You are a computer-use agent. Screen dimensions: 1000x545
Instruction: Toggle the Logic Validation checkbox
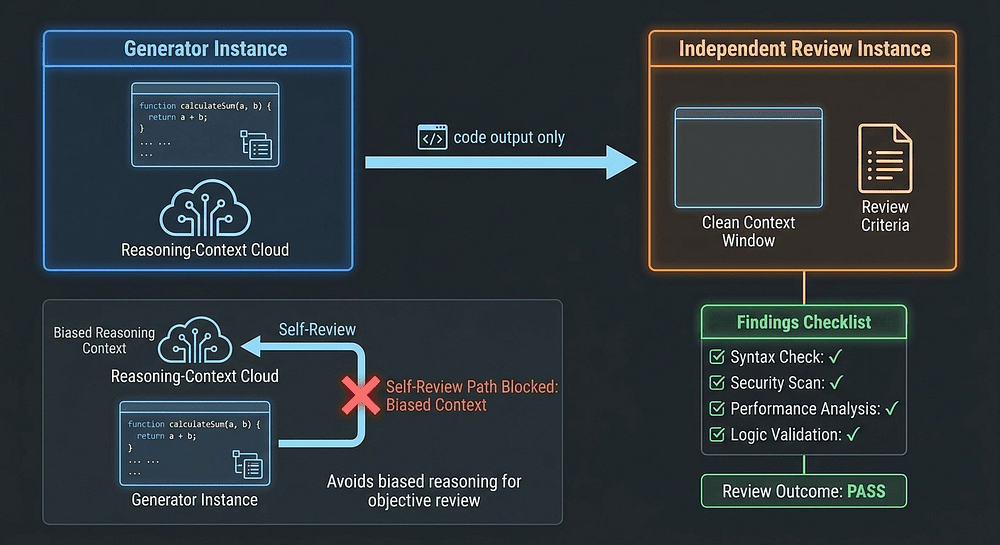717,435
